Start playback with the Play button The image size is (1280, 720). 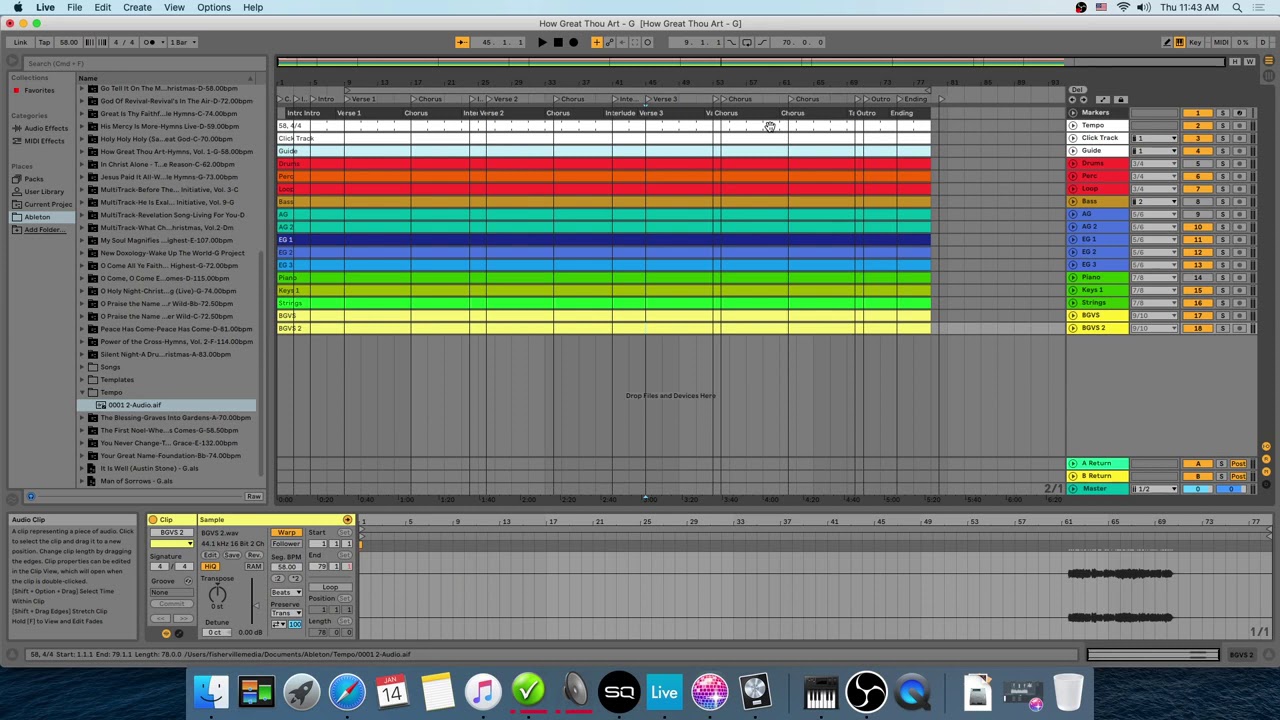[542, 42]
